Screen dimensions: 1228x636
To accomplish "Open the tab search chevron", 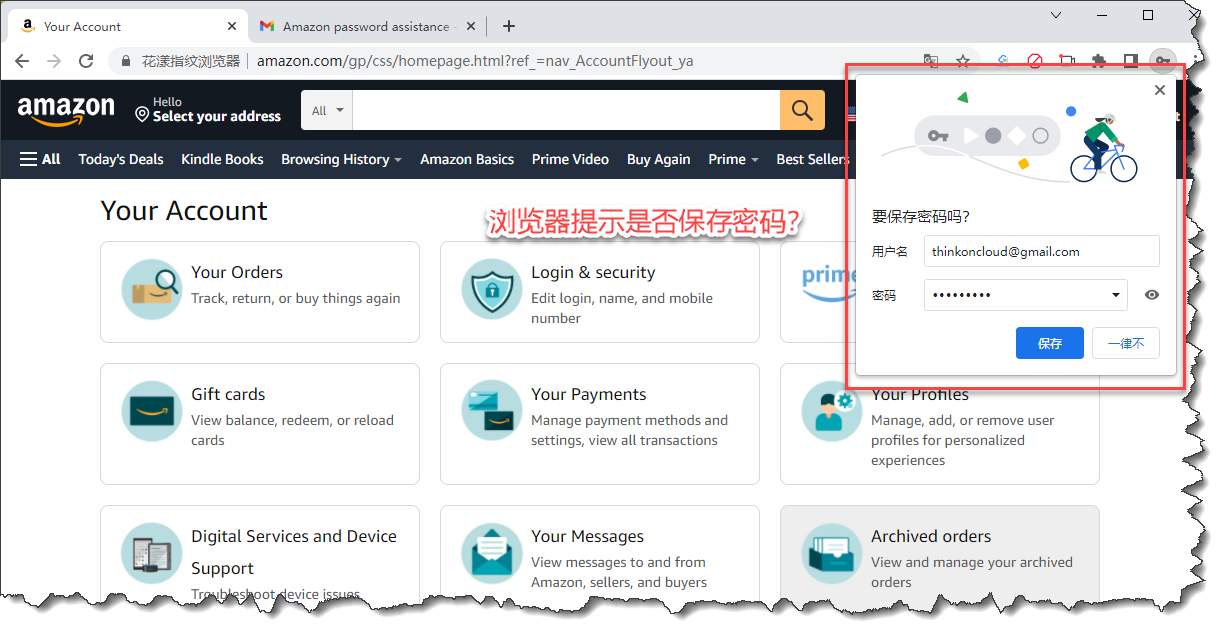I will [1057, 15].
